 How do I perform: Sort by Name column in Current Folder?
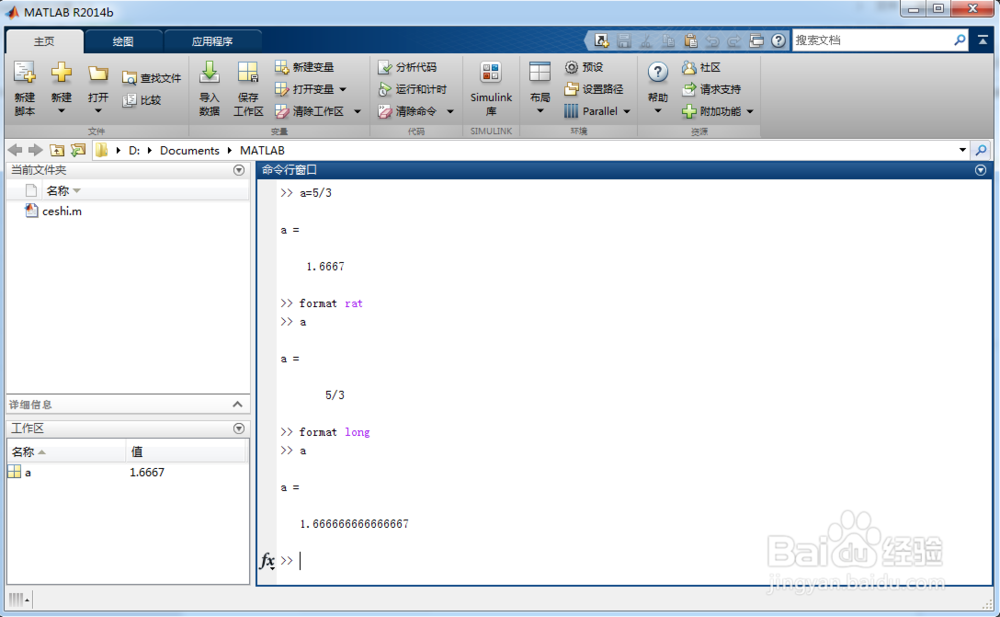pyautogui.click(x=62, y=191)
